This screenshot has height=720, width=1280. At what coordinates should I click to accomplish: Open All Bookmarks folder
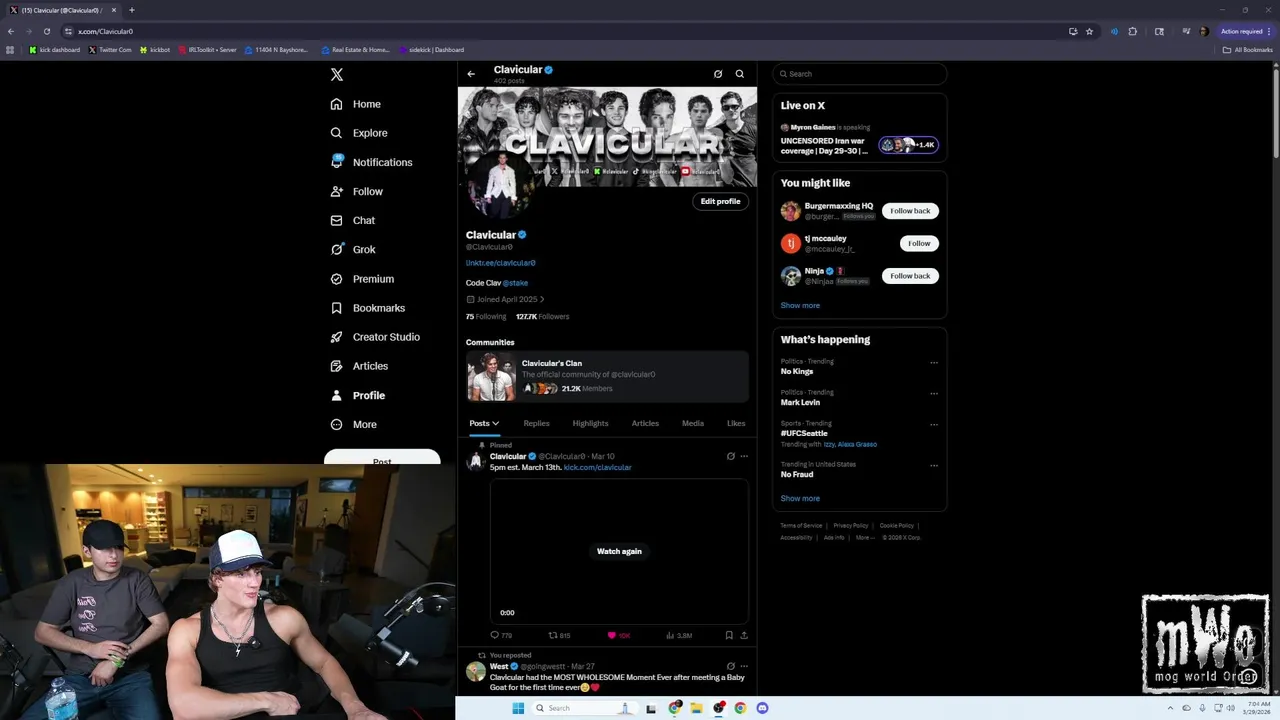[1247, 50]
